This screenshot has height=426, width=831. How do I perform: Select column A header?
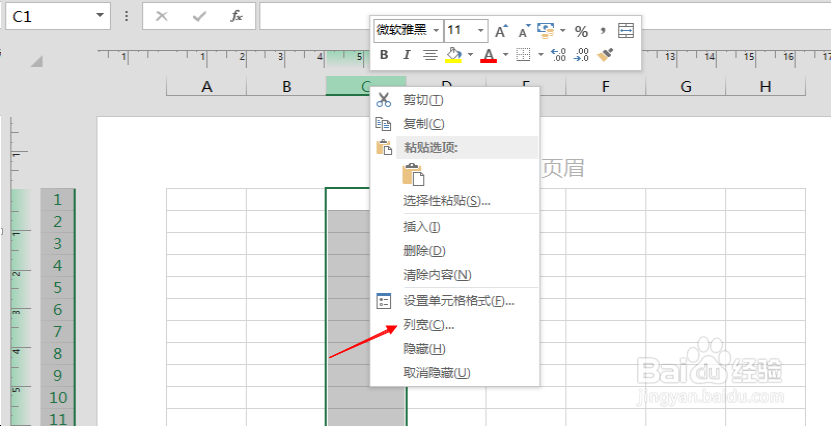pos(207,86)
